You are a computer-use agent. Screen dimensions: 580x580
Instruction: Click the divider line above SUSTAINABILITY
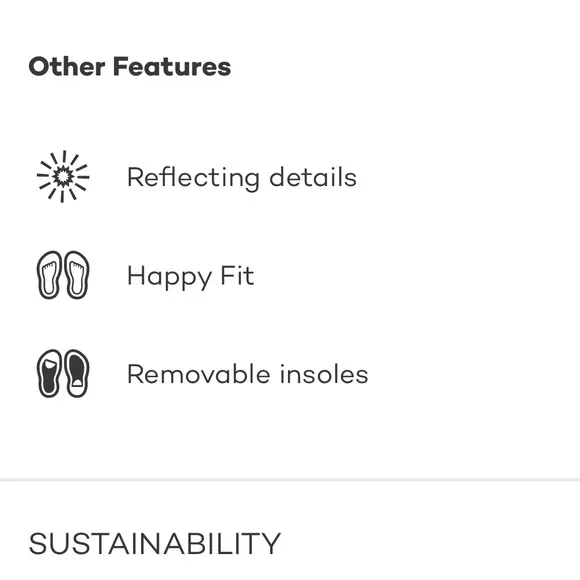(290, 479)
